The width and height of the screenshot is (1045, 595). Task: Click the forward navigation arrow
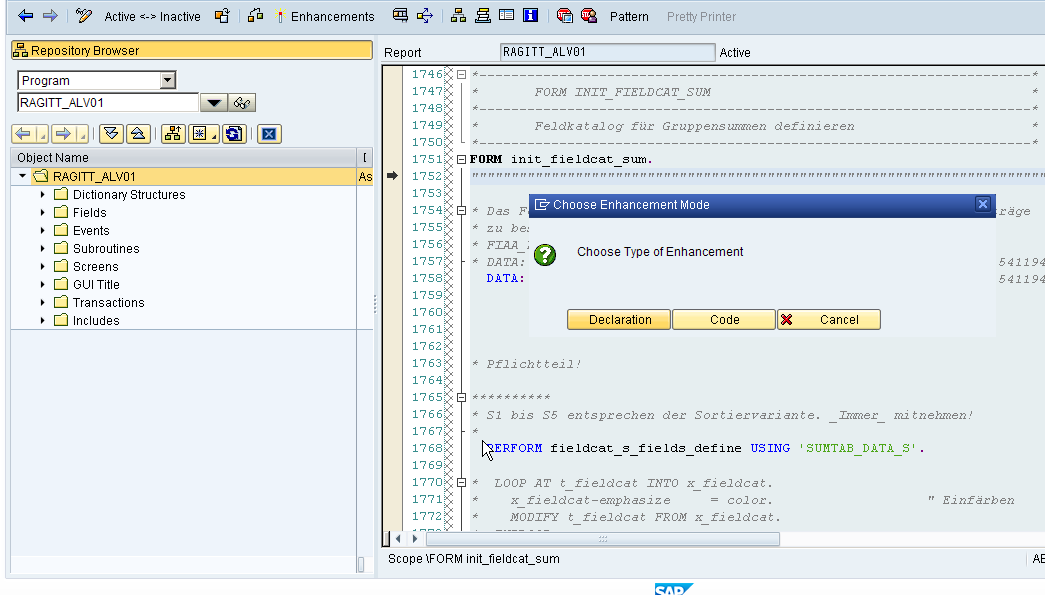[x=50, y=15]
